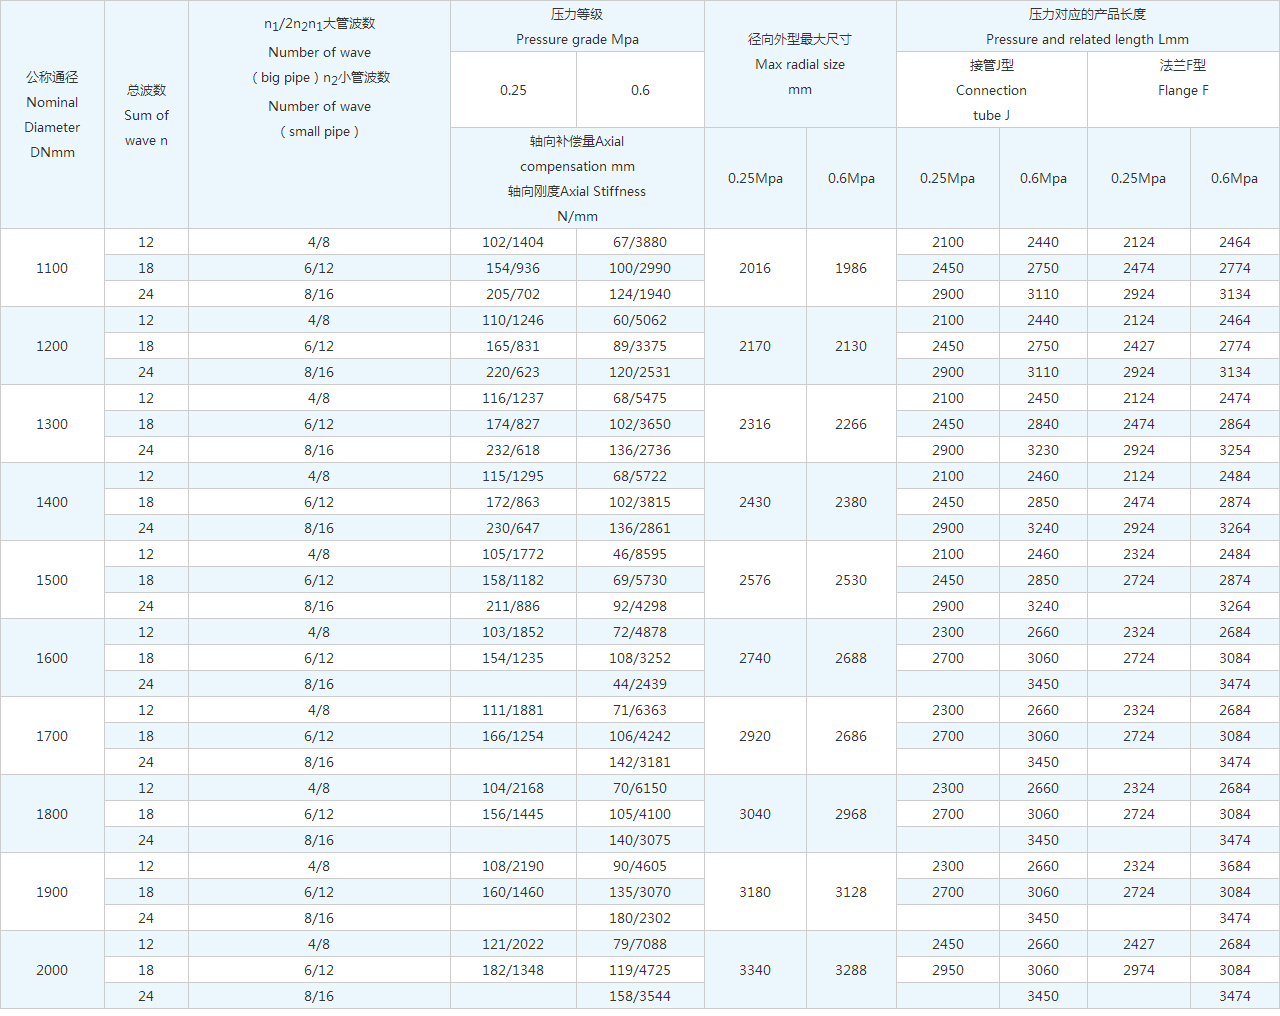
Task: Select the 3340 radial size cell
Action: [x=755, y=970]
